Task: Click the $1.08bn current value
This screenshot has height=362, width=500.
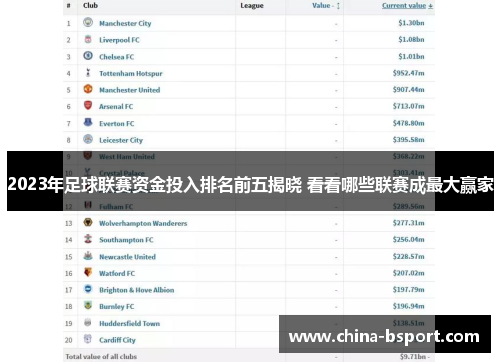Action: coord(411,40)
